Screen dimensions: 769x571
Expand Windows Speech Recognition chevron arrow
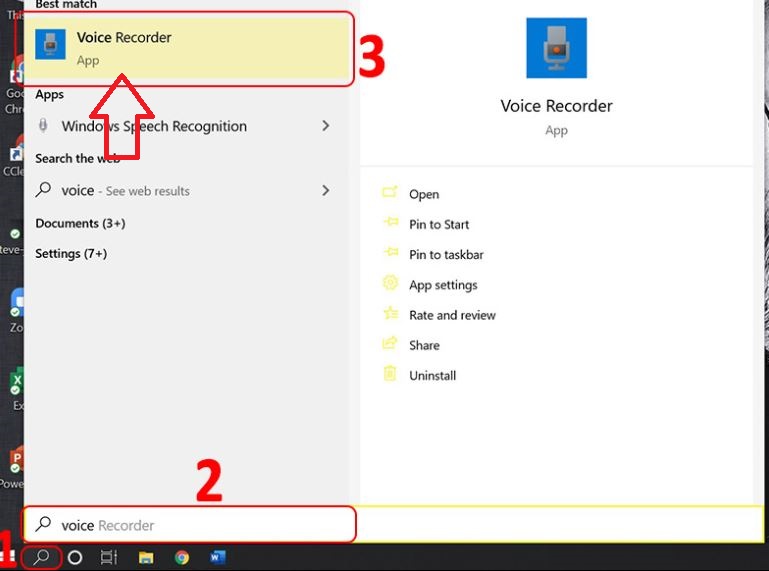point(326,126)
